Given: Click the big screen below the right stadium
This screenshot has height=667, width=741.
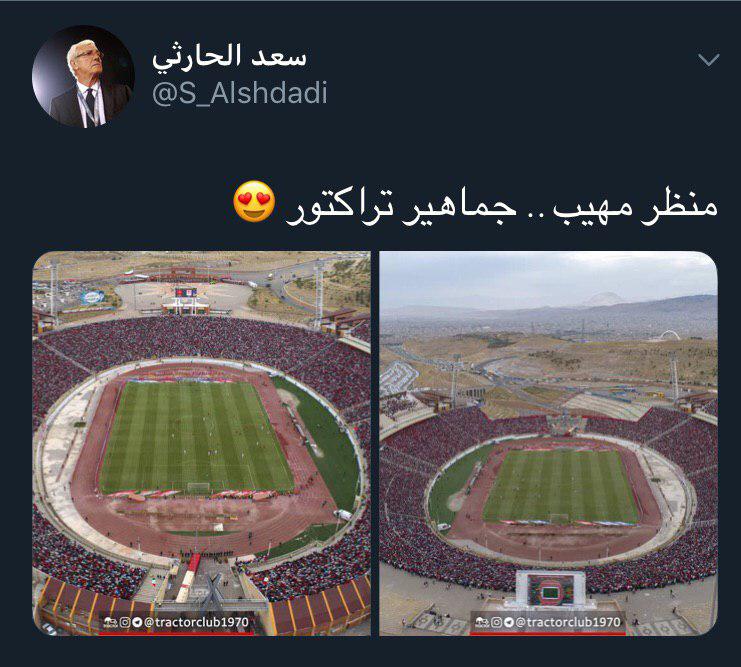Looking at the screenshot, I should click(x=550, y=590).
